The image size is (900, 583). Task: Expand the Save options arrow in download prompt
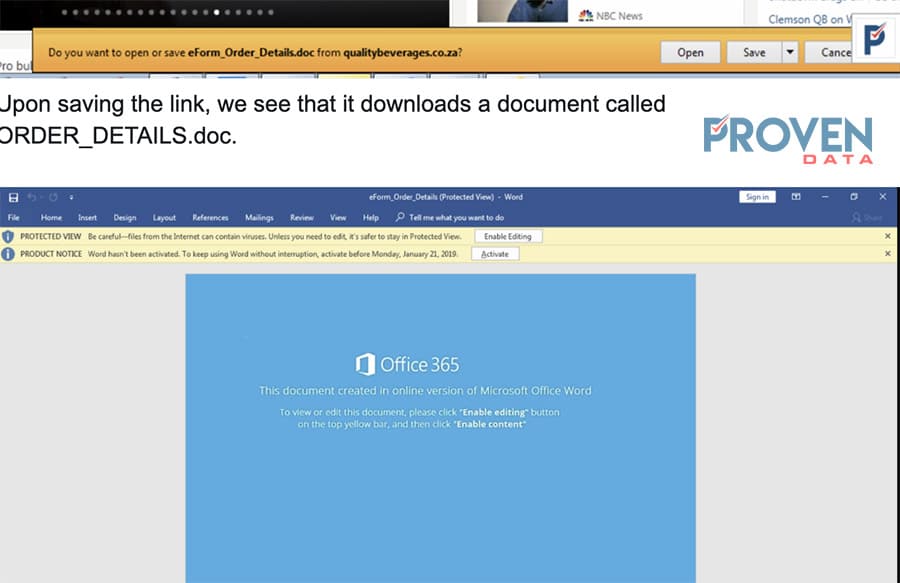tap(790, 53)
